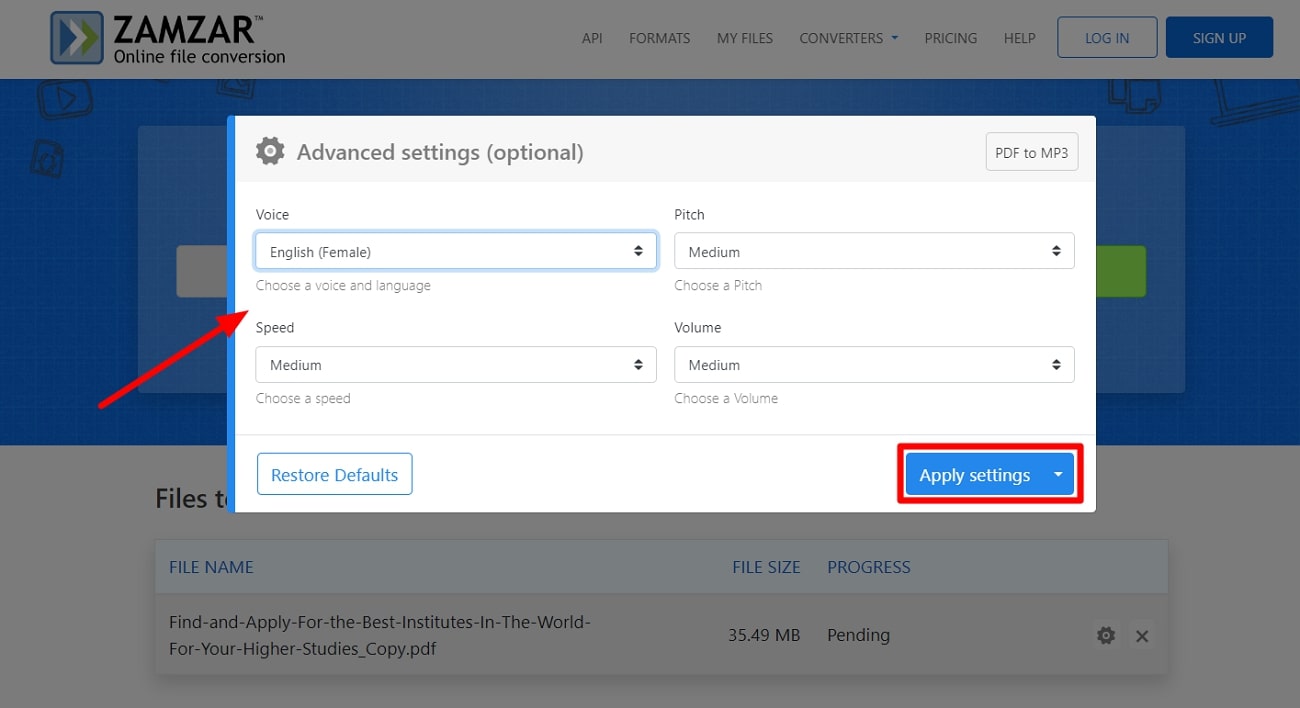Open MY FILES from the top navigation
The width and height of the screenshot is (1300, 708).
[745, 38]
